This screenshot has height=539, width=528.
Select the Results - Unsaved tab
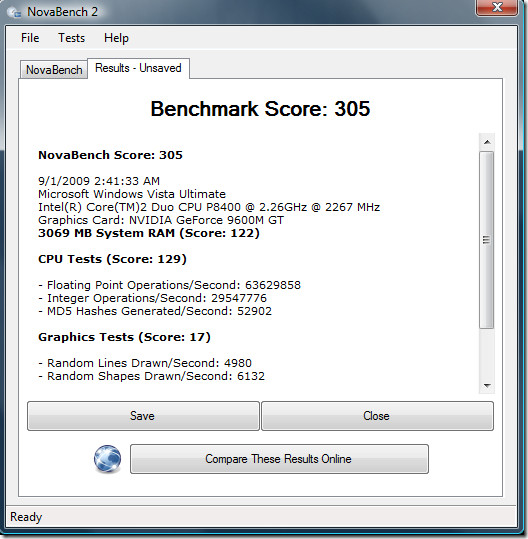click(x=138, y=68)
